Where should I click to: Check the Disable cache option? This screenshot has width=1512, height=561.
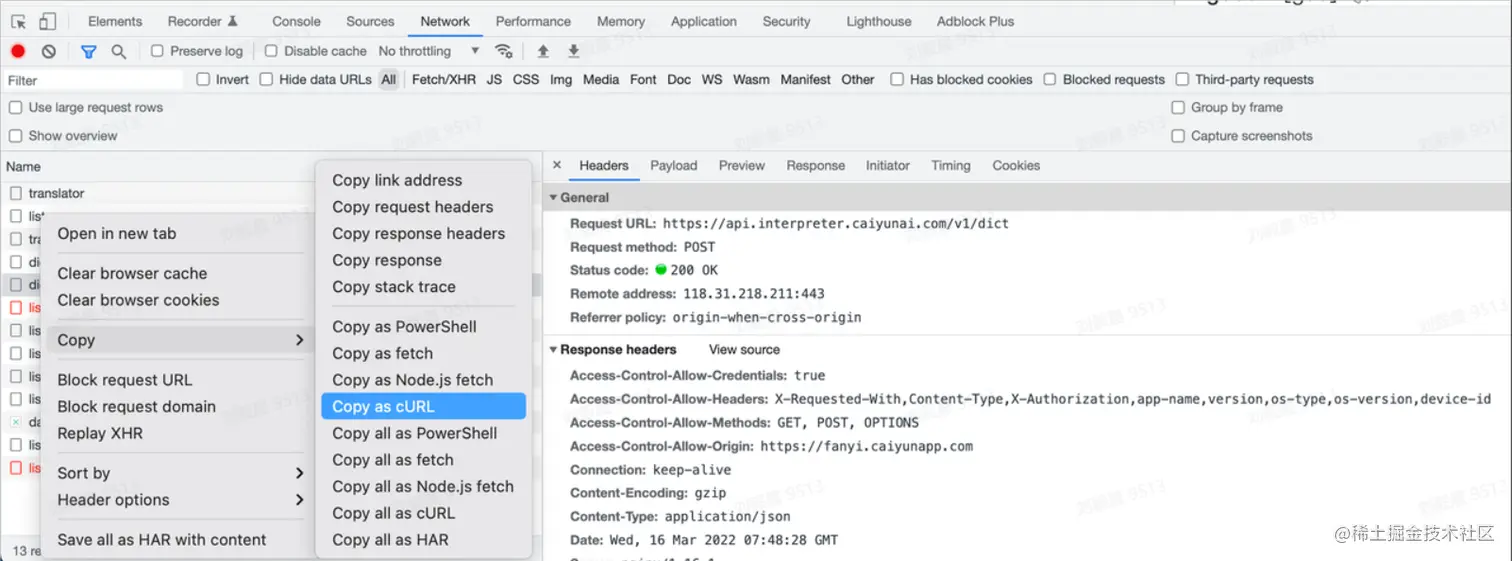[271, 51]
